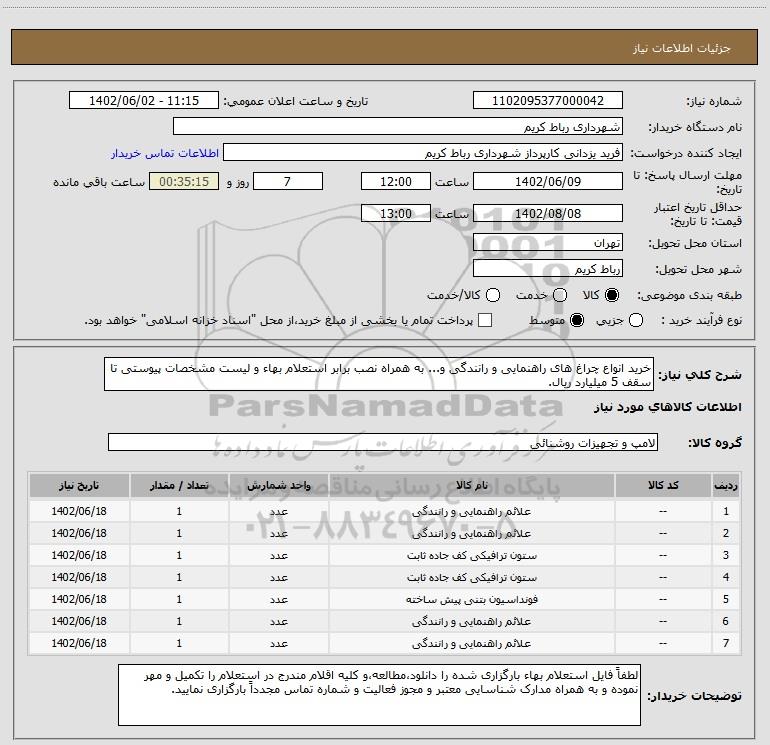Click the validity time field 13:00
Screen dimensions: 770x745
click(396, 213)
